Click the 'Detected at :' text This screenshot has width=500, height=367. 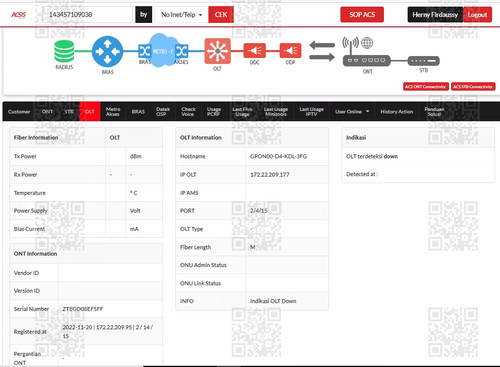tap(362, 174)
